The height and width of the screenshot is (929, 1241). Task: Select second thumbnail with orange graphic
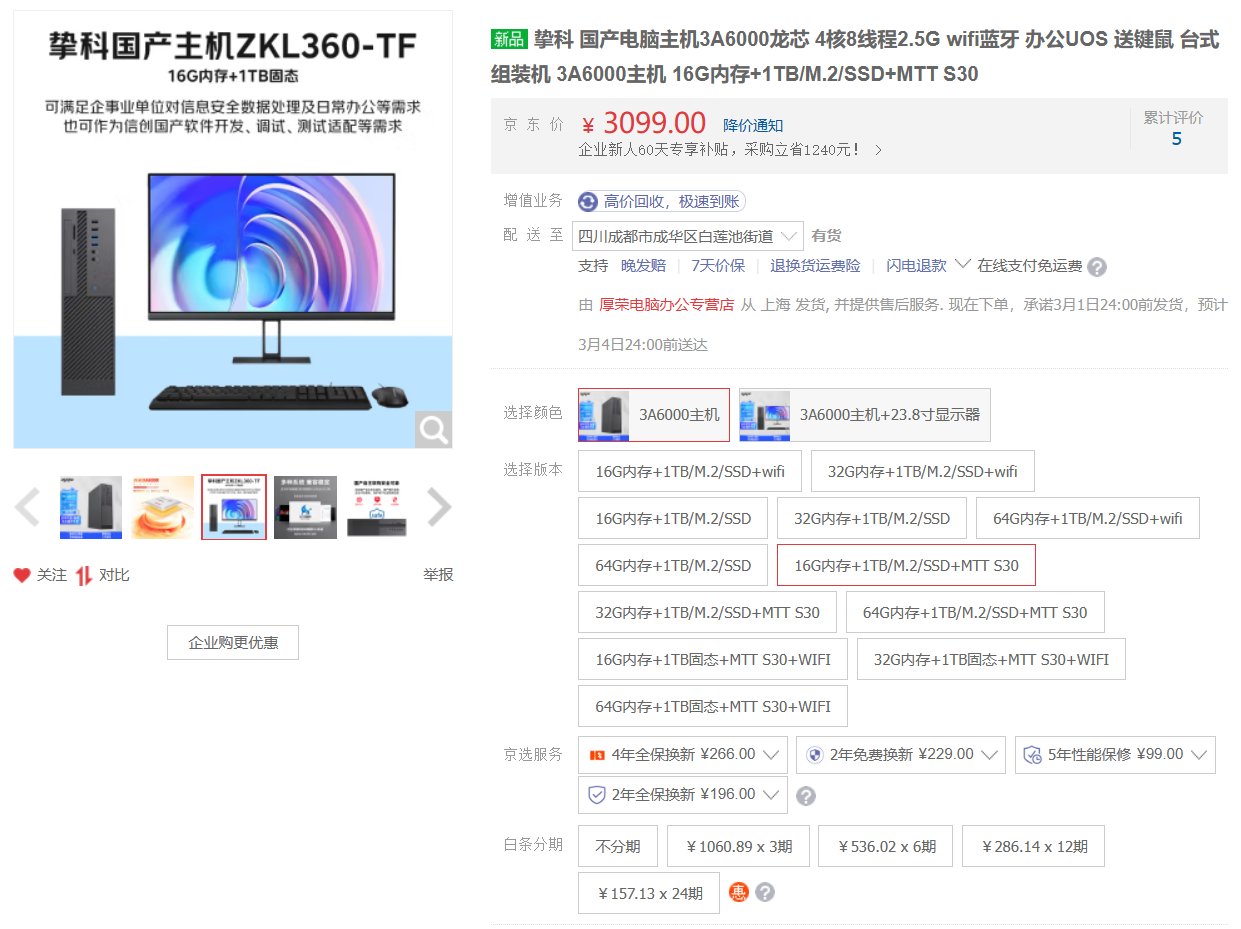tap(163, 508)
